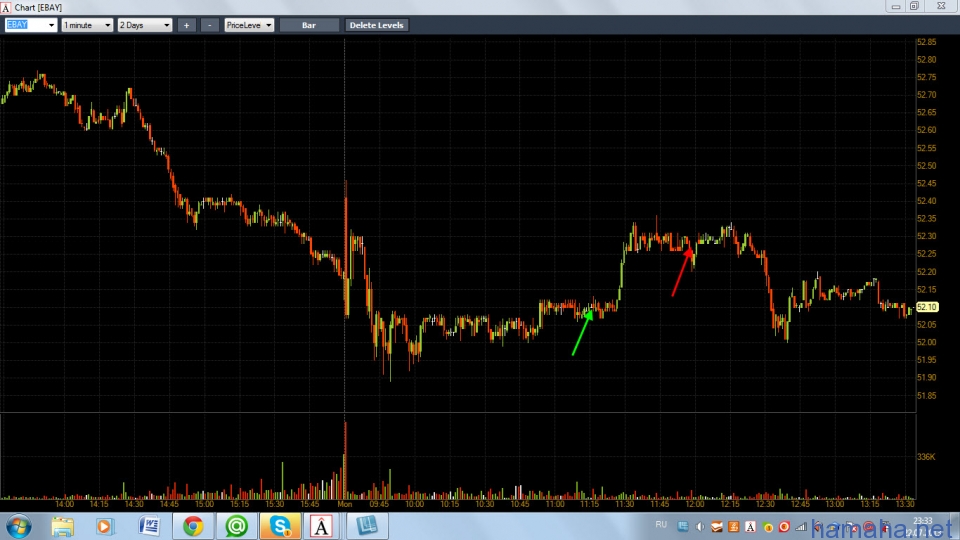The height and width of the screenshot is (540, 960).
Task: Open Microsoft Word from the taskbar
Action: tap(149, 527)
